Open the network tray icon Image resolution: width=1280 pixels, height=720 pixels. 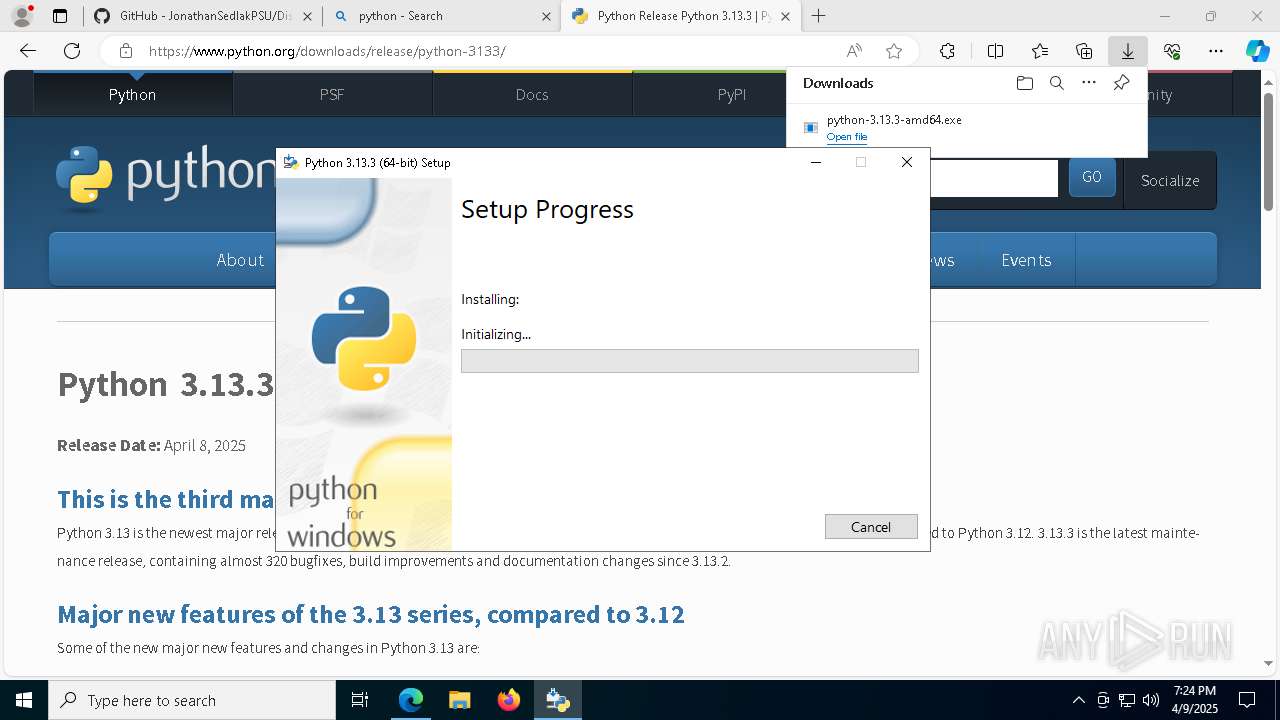1127,700
